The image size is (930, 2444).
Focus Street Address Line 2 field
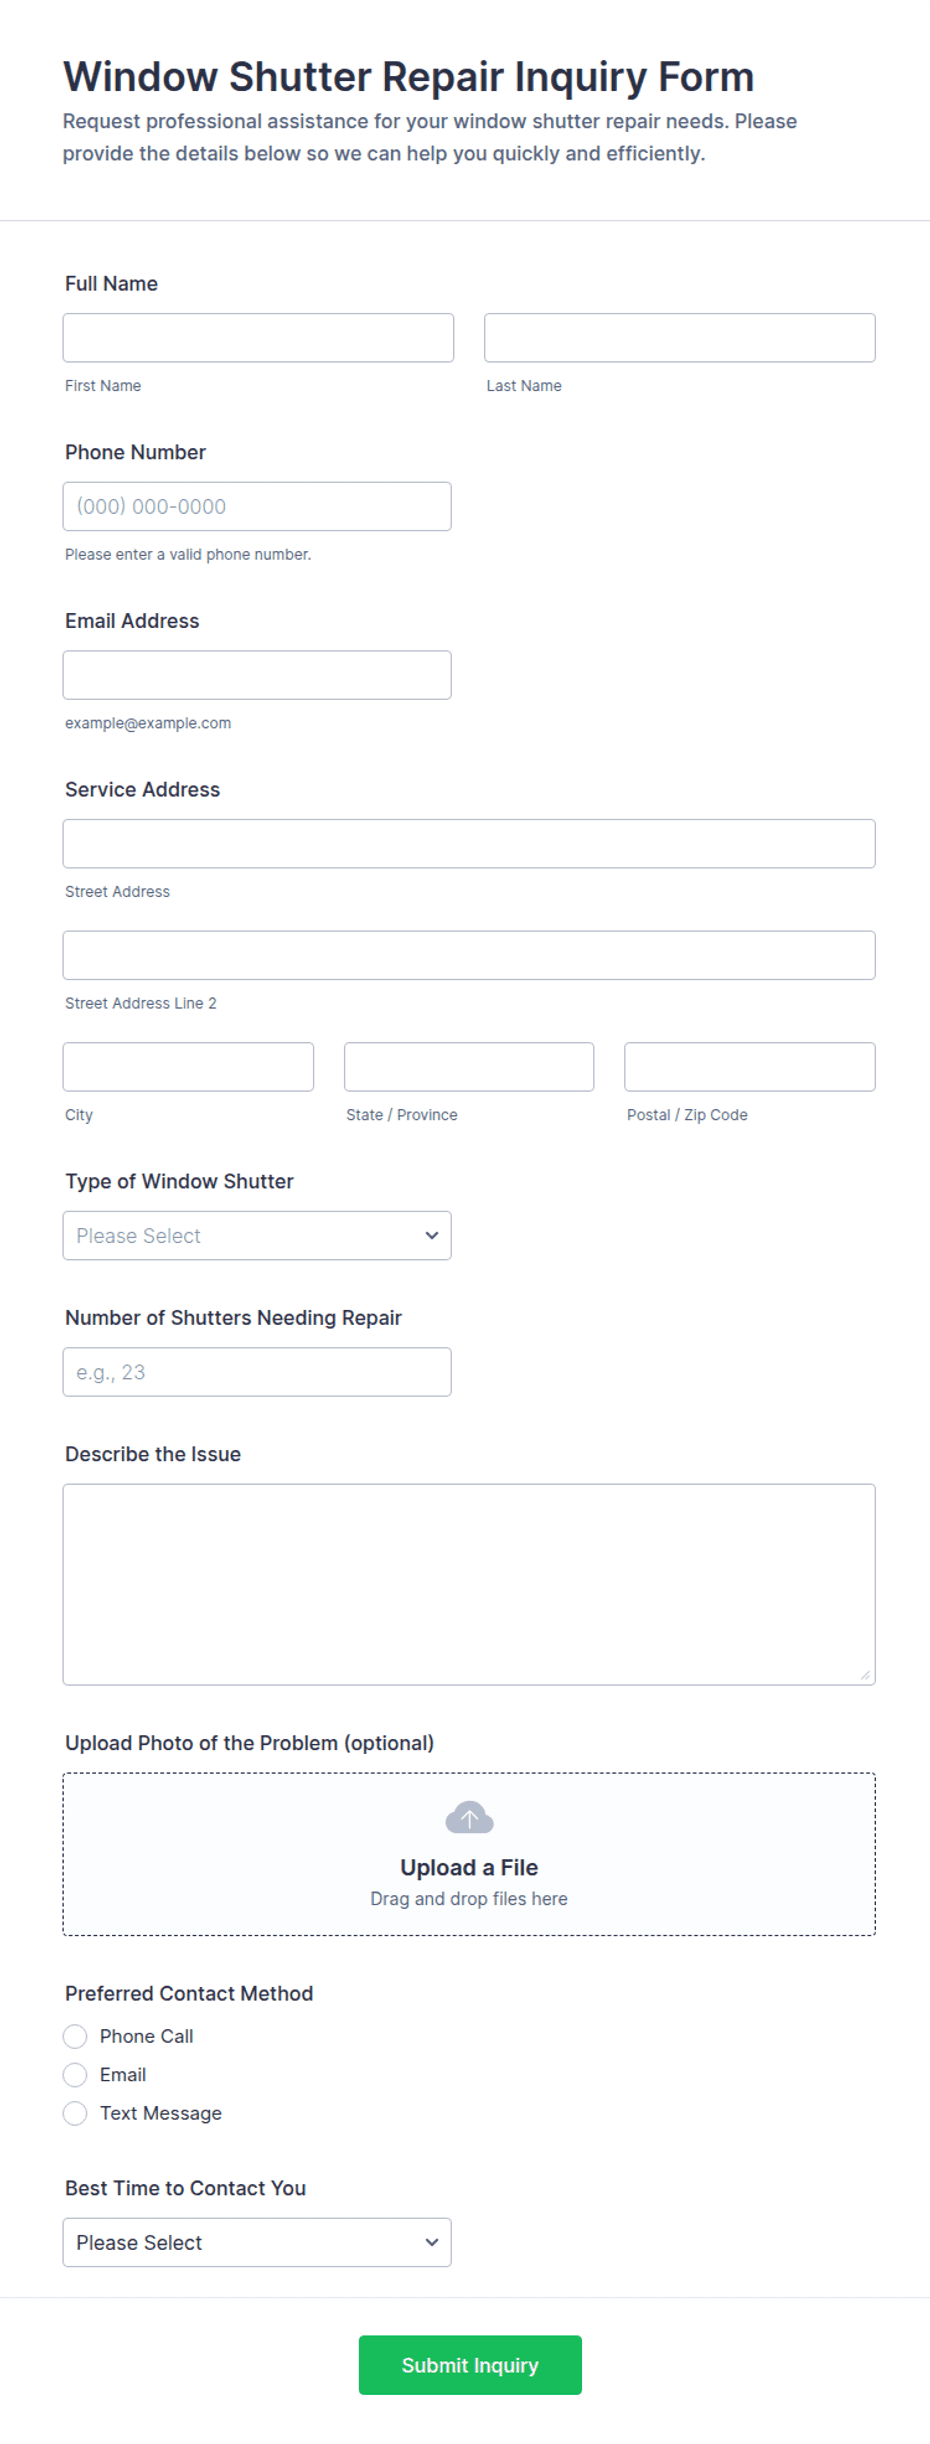(469, 955)
